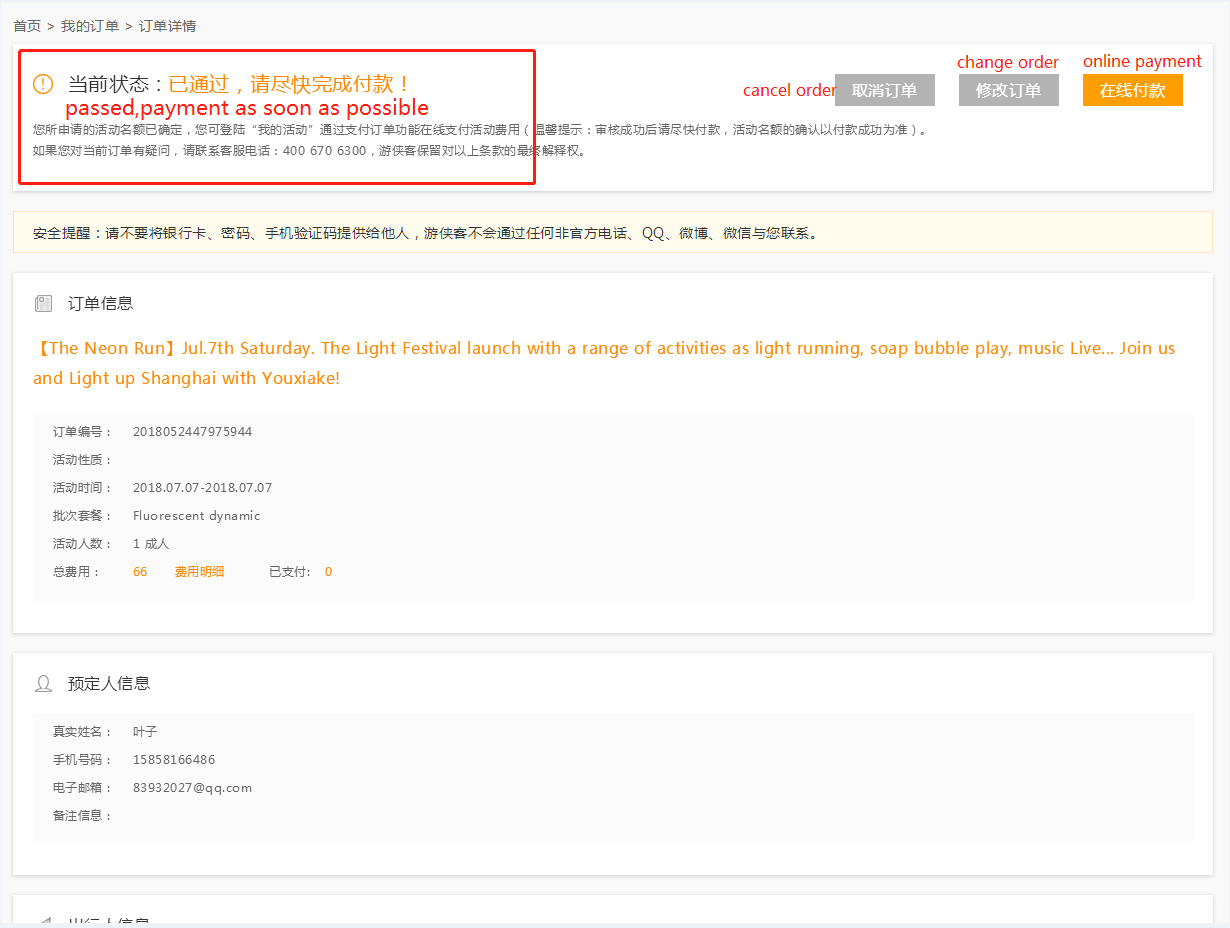1230x928 pixels.
Task: Click the 订单详情 breadcrumb item
Action: 167,26
